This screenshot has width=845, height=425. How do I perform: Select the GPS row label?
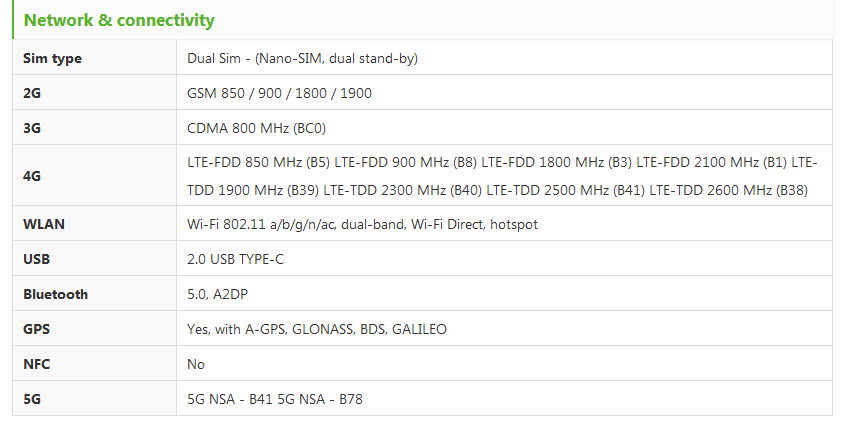37,329
